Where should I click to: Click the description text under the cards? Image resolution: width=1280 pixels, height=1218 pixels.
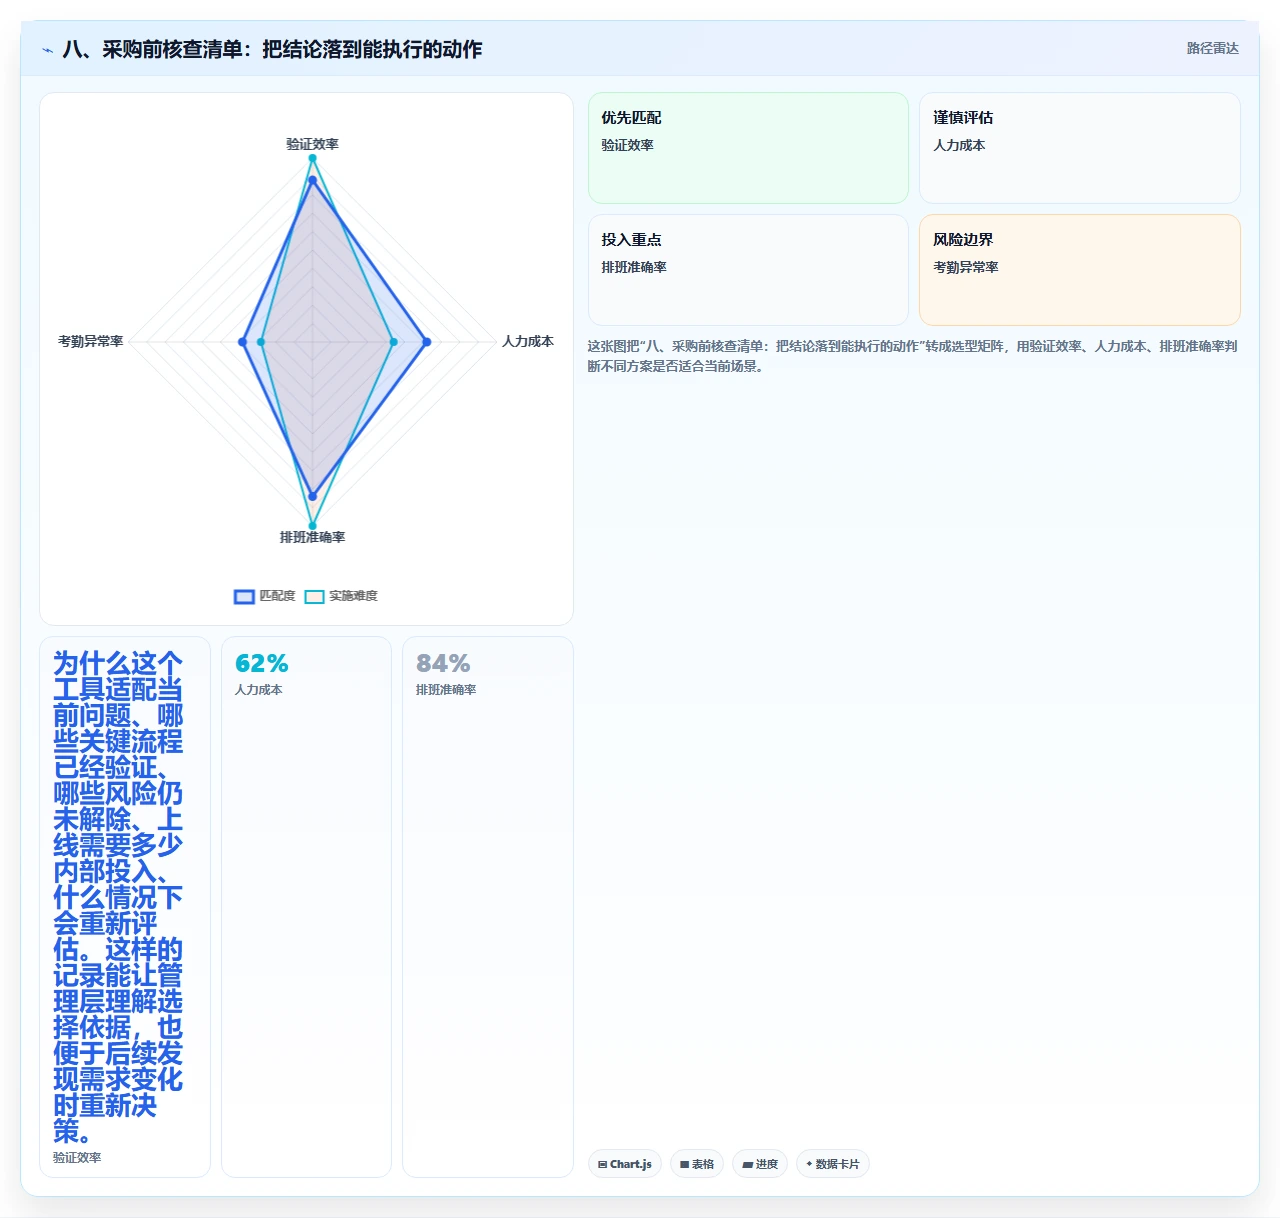pyautogui.click(x=912, y=356)
